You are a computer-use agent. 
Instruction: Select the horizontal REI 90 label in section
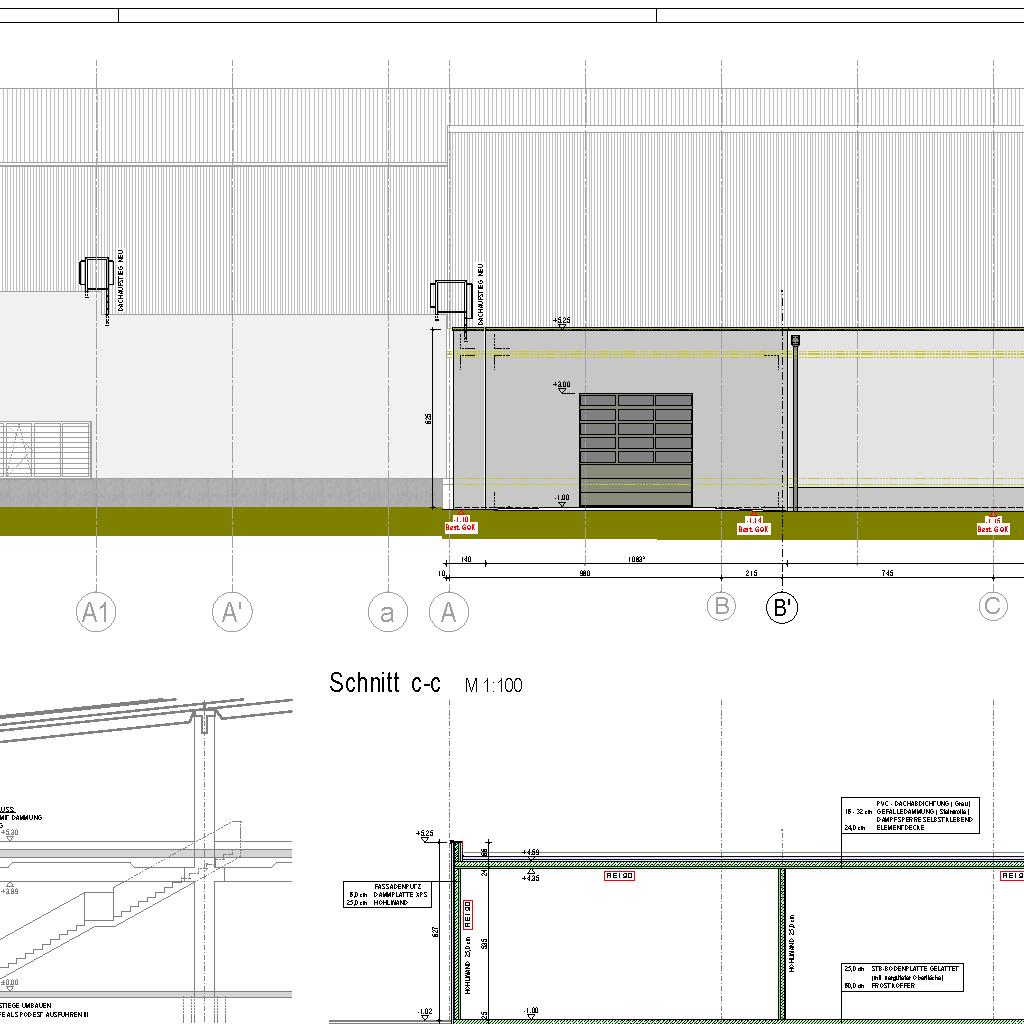pyautogui.click(x=619, y=876)
